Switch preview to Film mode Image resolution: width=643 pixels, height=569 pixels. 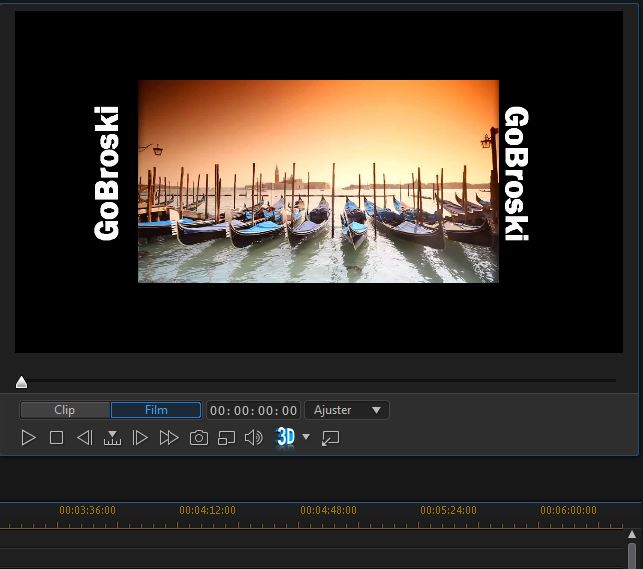156,410
